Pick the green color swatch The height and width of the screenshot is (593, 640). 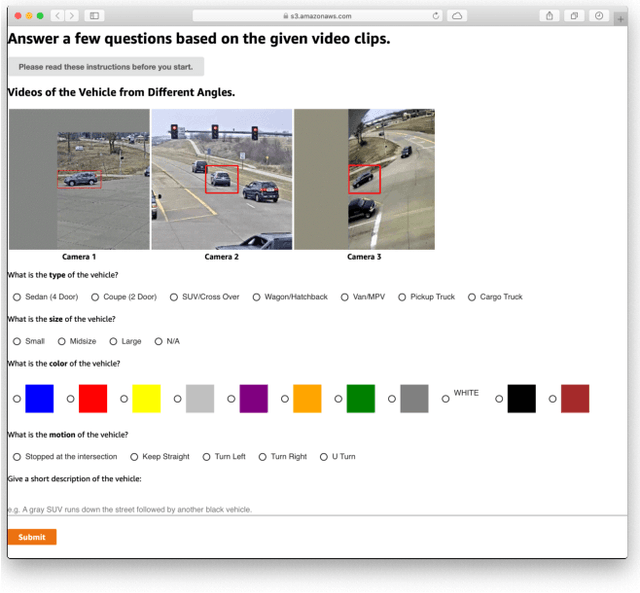coord(361,398)
